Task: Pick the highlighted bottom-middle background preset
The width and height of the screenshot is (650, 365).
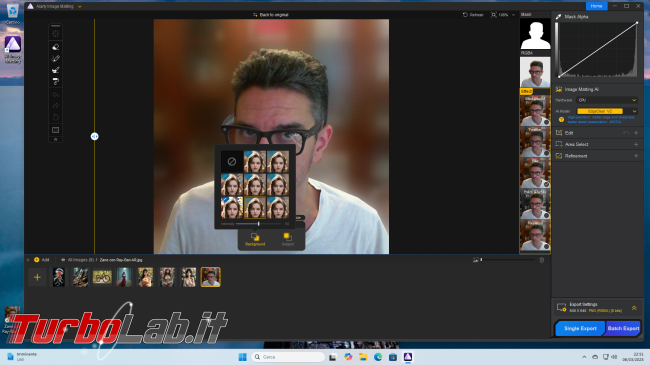Action: click(255, 207)
